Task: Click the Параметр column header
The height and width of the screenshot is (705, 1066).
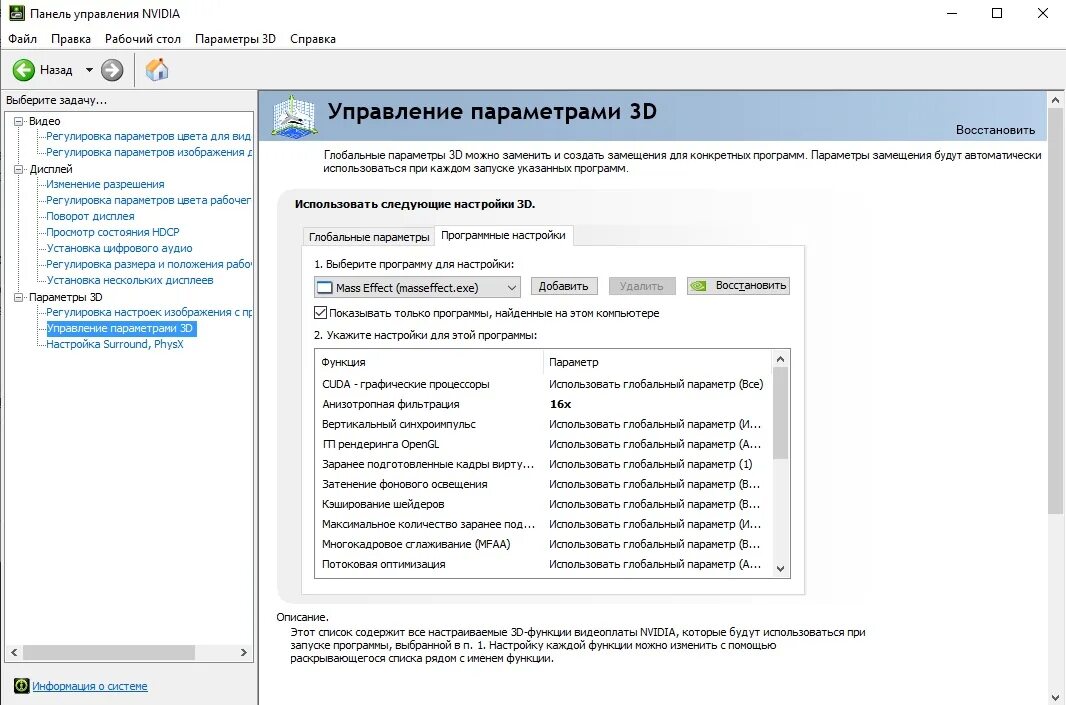Action: (x=657, y=362)
